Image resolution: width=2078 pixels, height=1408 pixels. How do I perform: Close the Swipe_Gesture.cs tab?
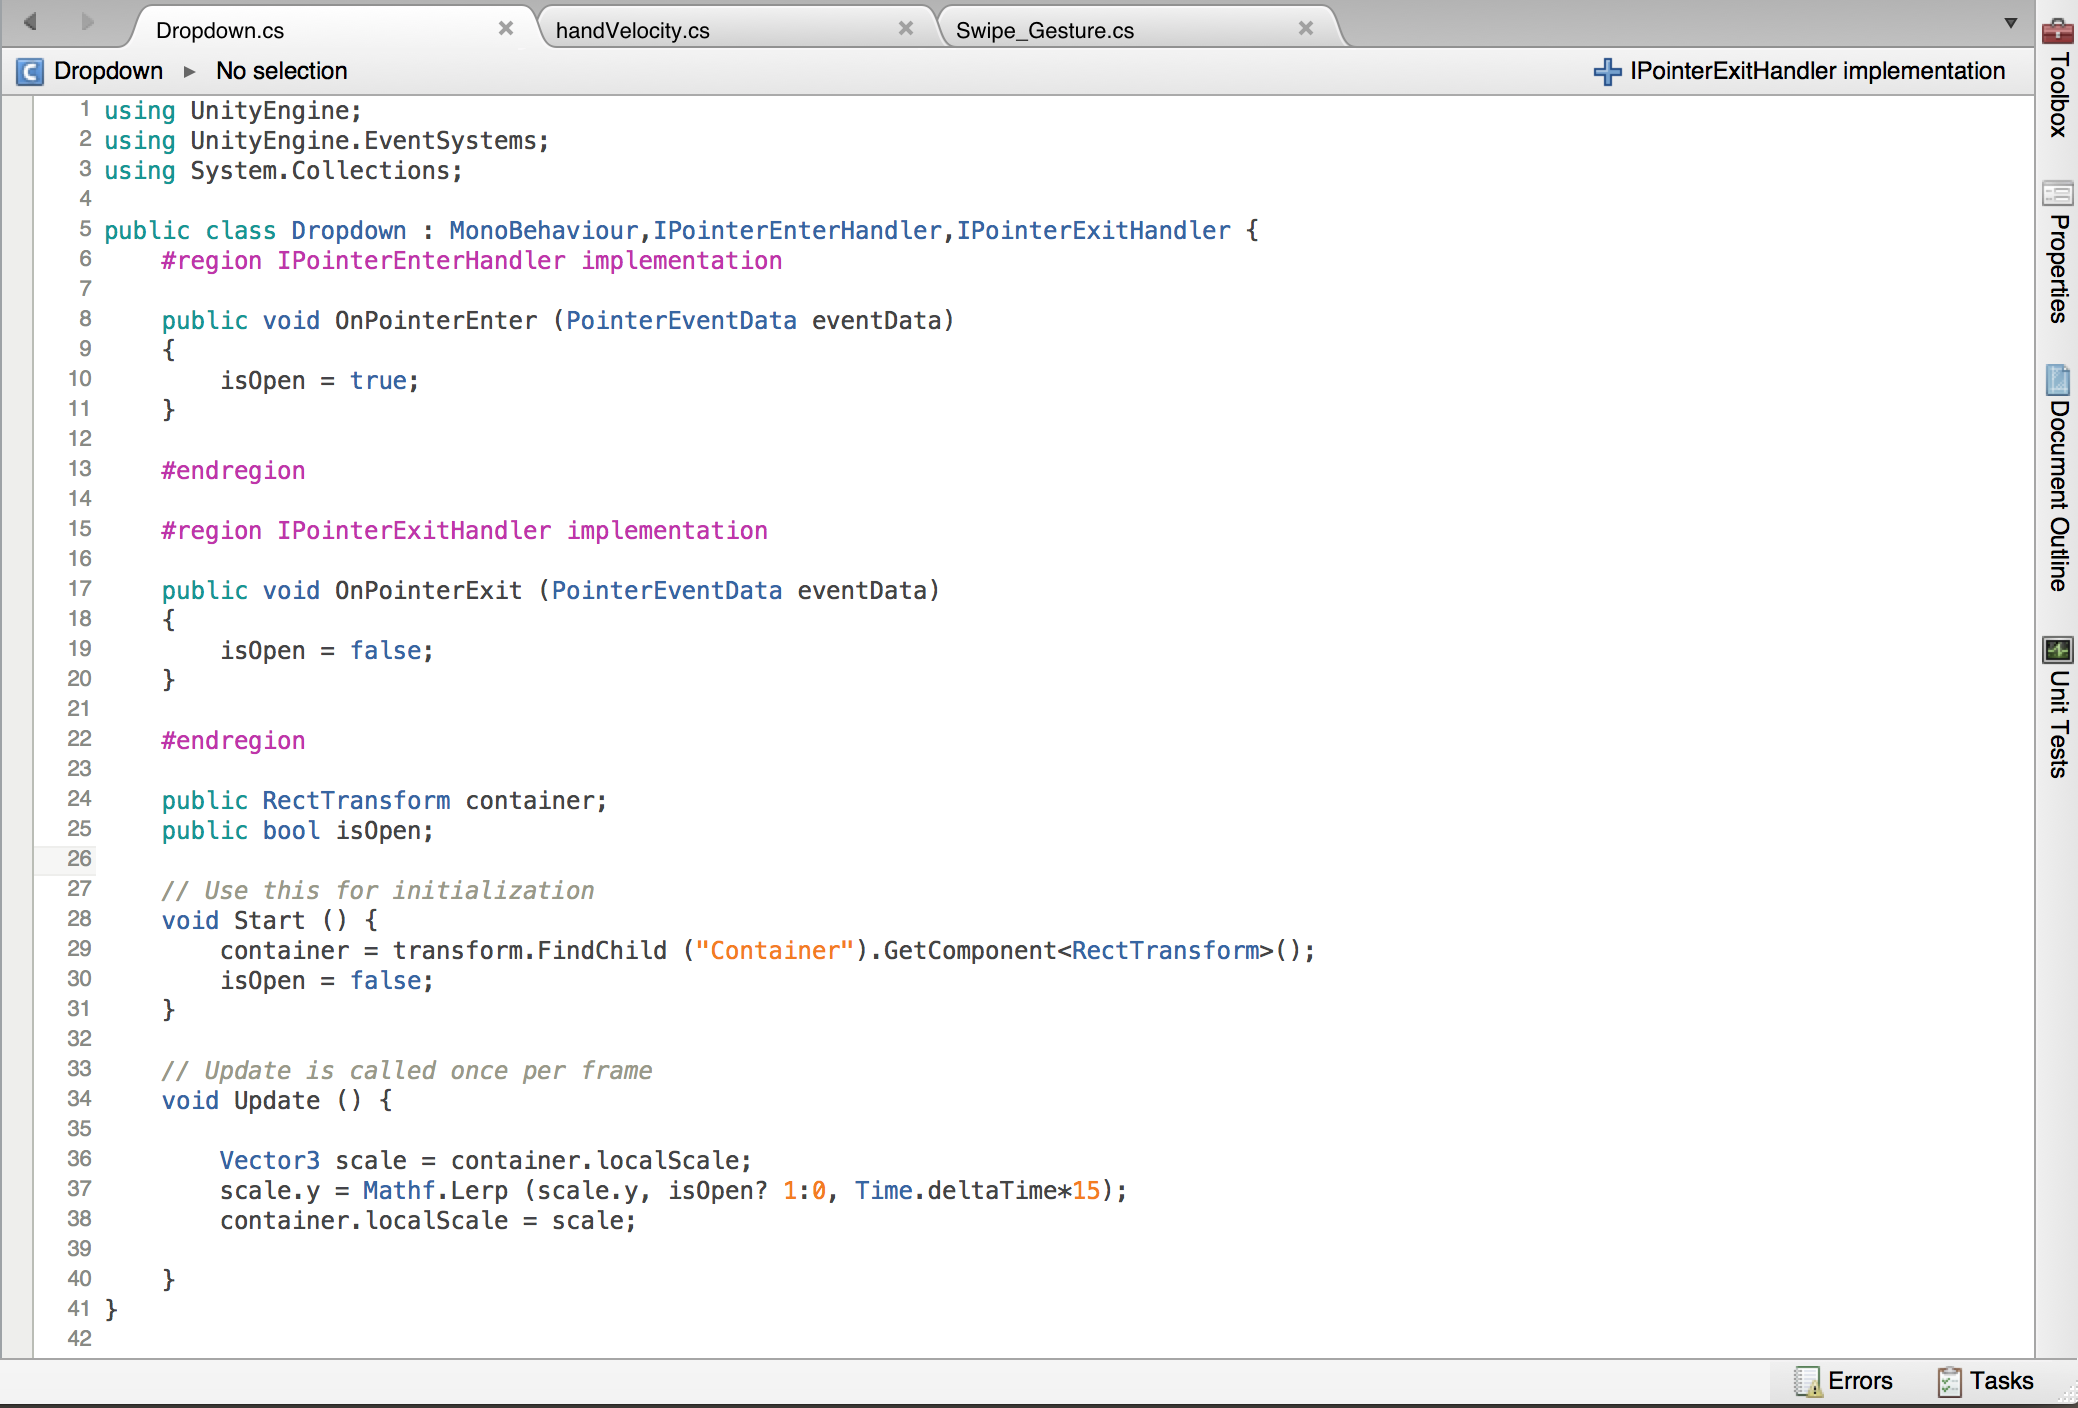[1306, 28]
